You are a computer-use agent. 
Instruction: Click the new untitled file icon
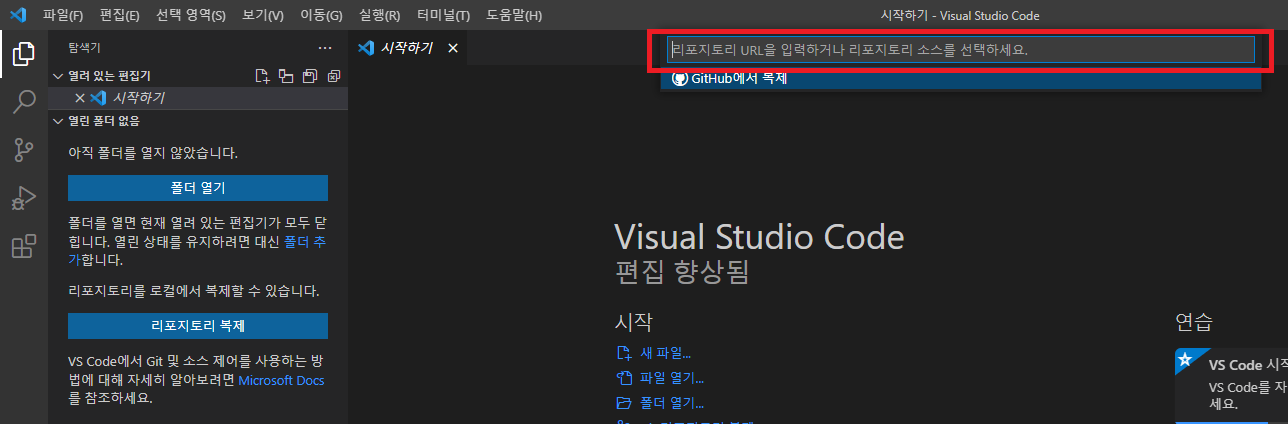(263, 76)
